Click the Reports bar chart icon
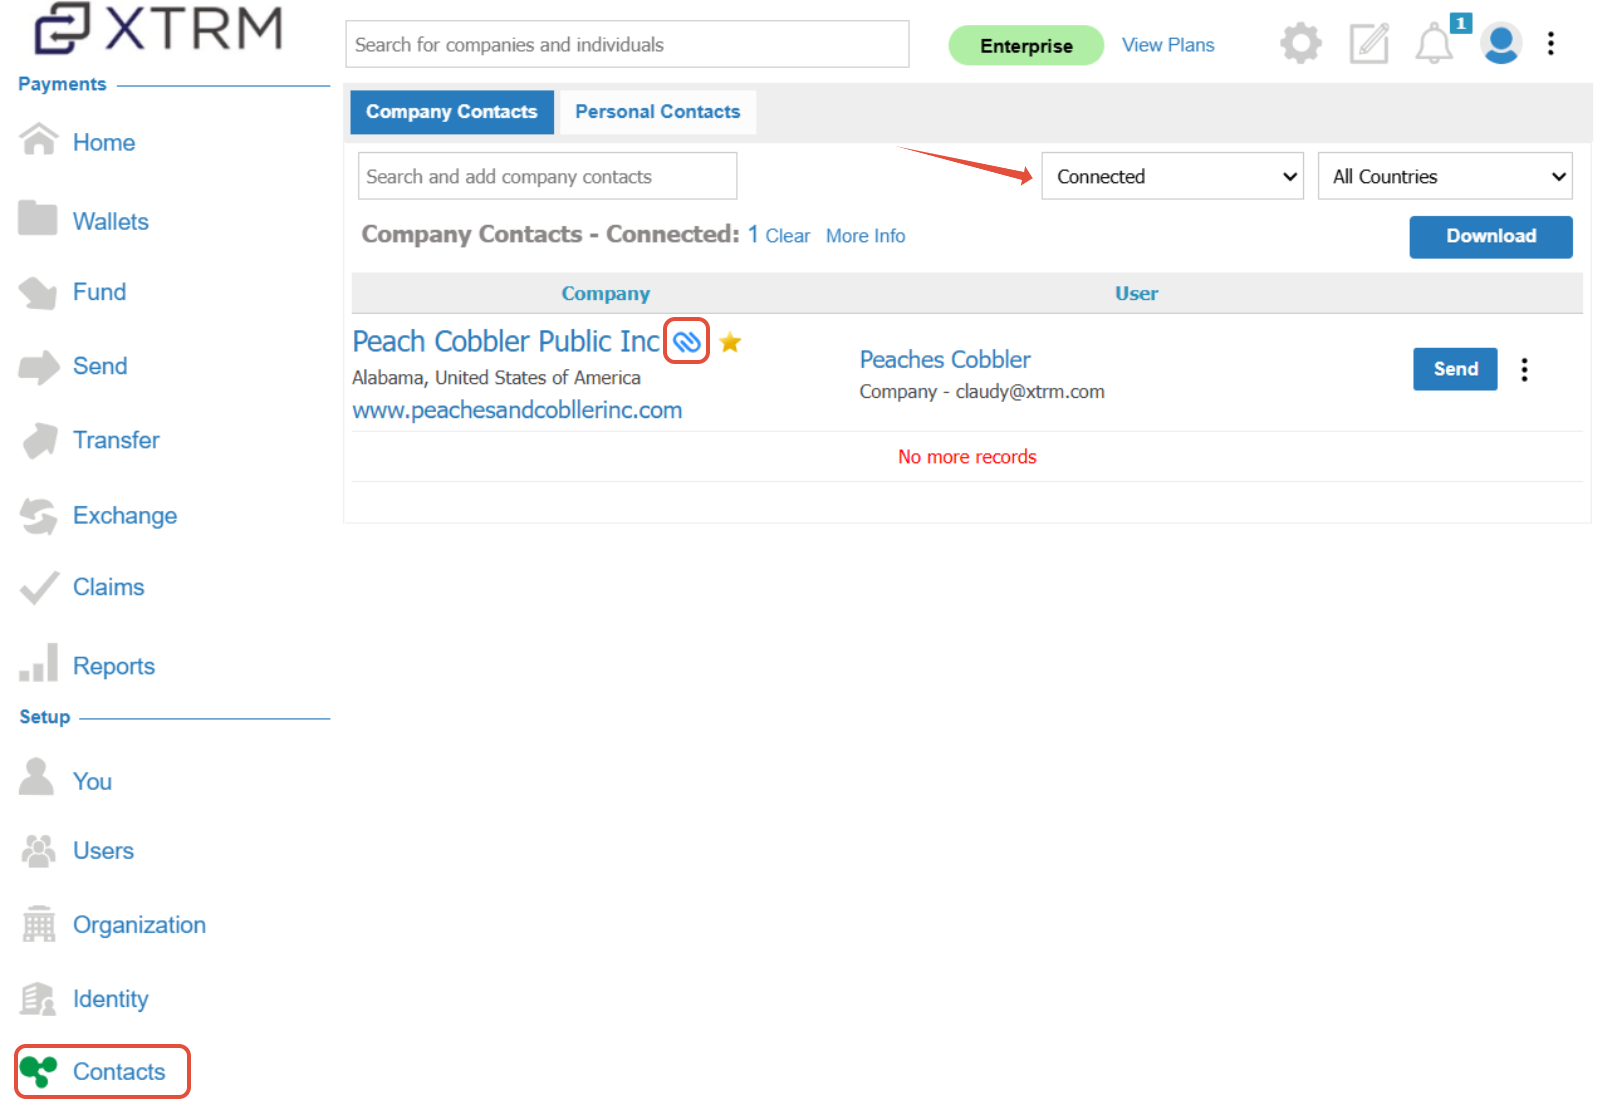This screenshot has height=1100, width=1617. 38,663
